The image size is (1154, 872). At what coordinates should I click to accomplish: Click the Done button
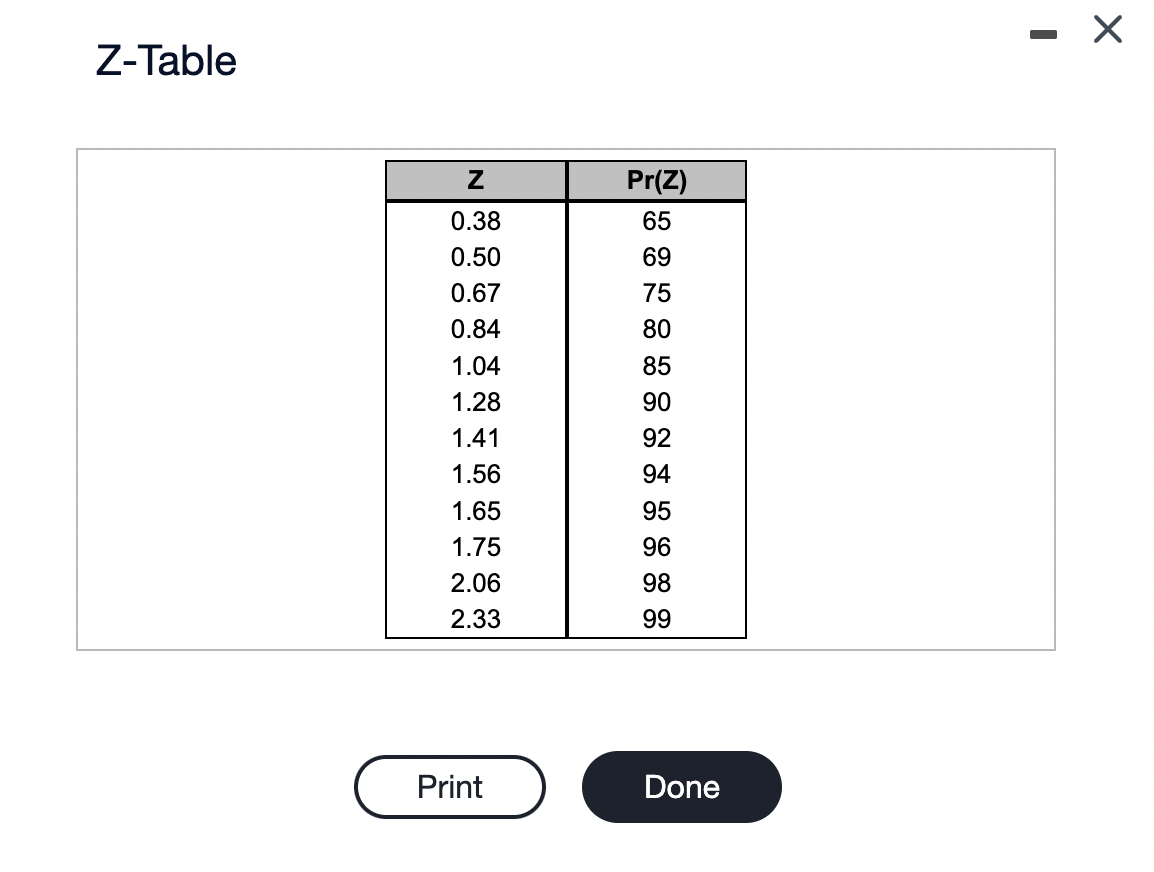click(x=681, y=787)
